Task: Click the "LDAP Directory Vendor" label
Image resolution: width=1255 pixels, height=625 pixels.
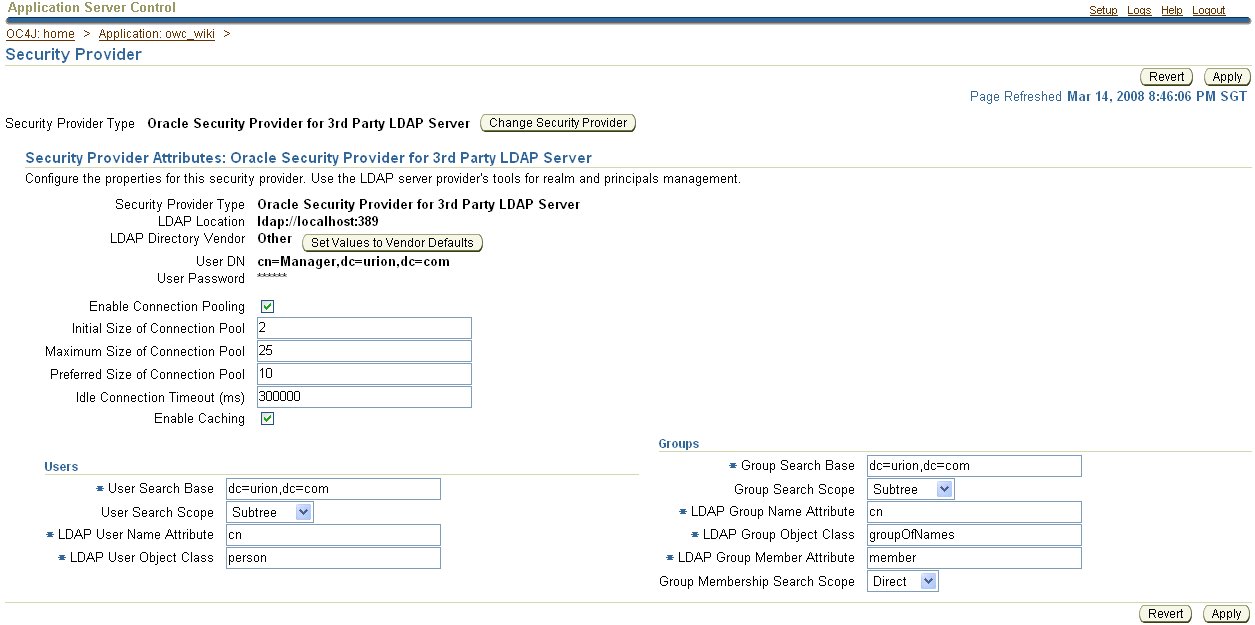Action: (177, 239)
